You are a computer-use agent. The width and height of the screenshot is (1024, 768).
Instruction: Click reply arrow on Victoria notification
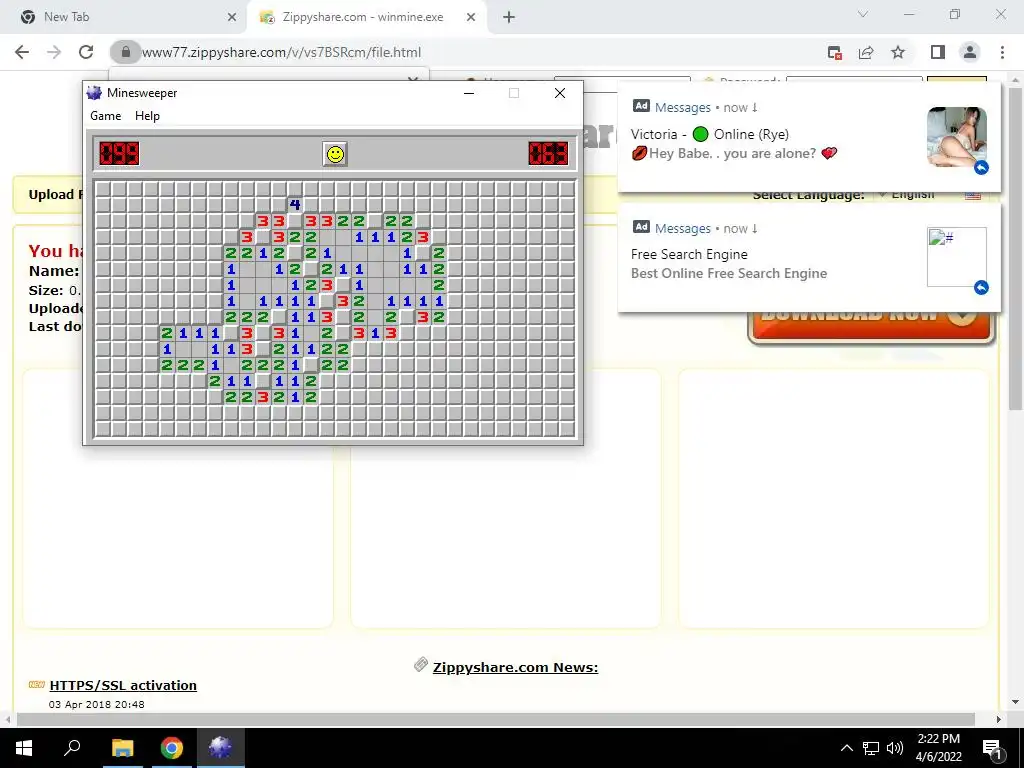(x=981, y=168)
